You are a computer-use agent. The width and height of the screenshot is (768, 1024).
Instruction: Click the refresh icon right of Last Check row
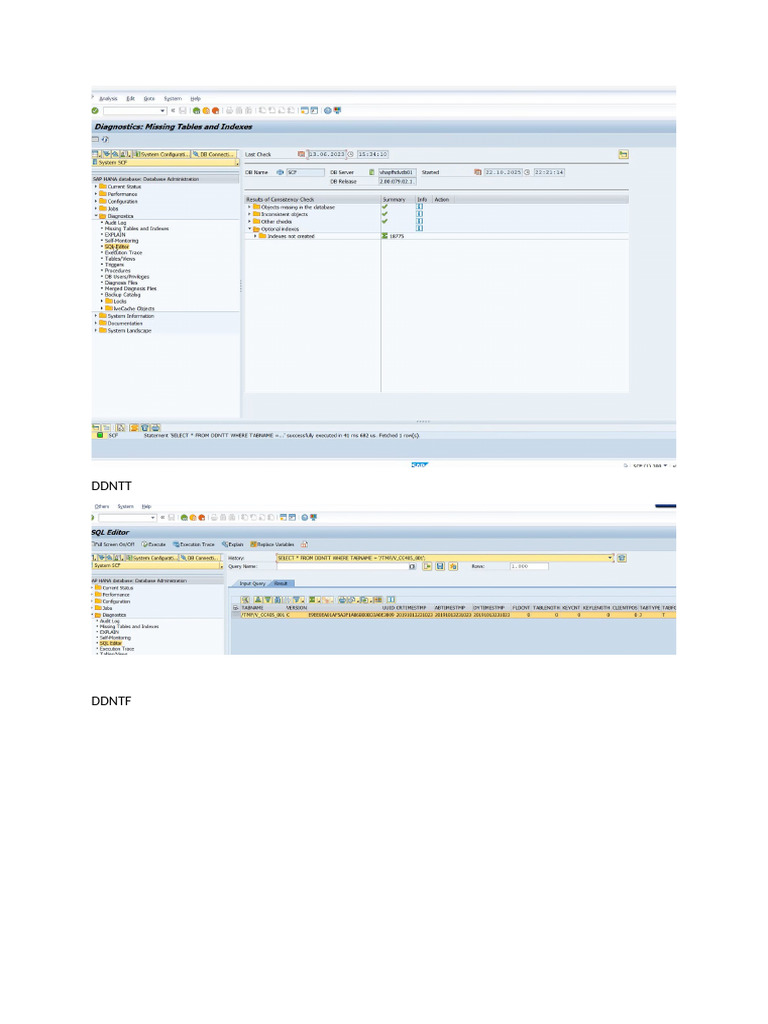coord(623,154)
